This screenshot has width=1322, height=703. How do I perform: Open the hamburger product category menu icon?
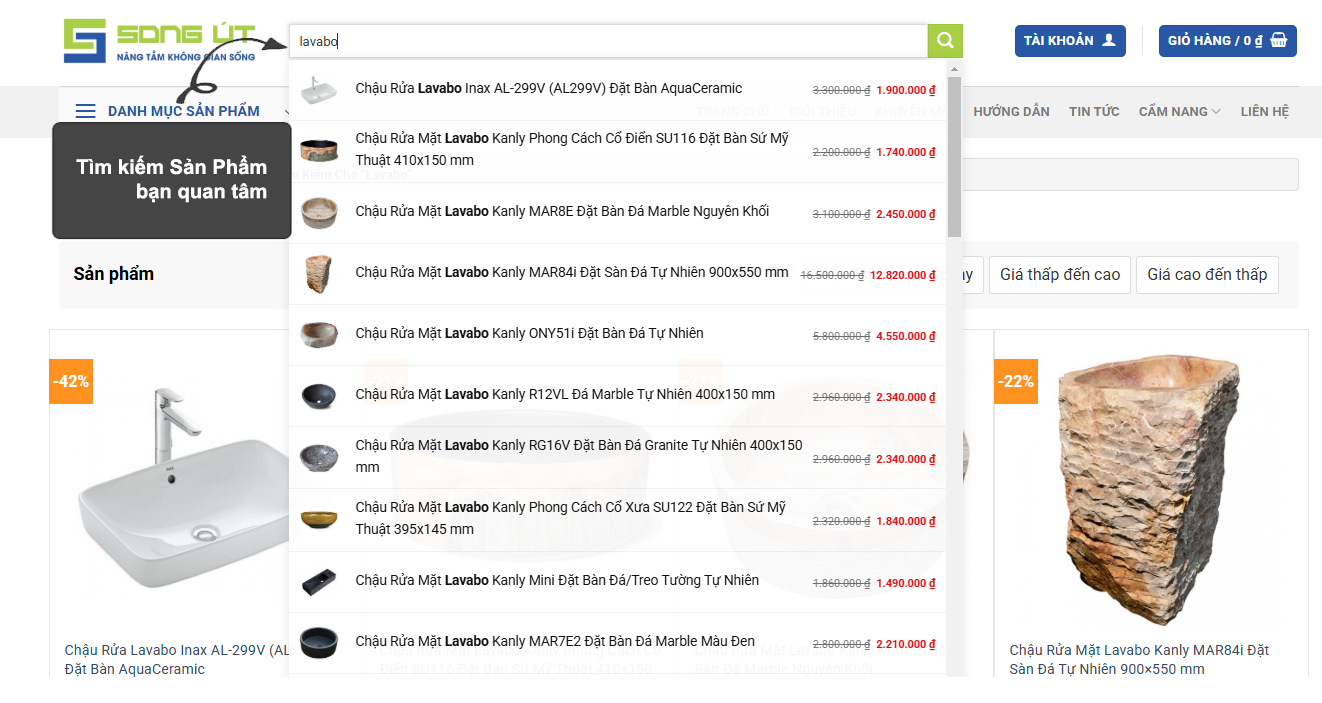(86, 111)
